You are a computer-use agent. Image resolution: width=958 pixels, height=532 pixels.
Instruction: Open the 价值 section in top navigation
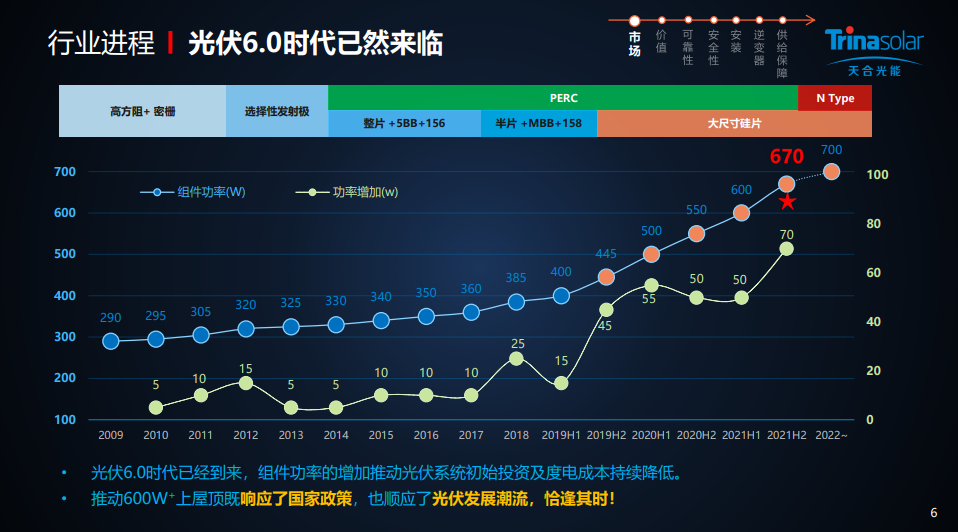(x=661, y=40)
